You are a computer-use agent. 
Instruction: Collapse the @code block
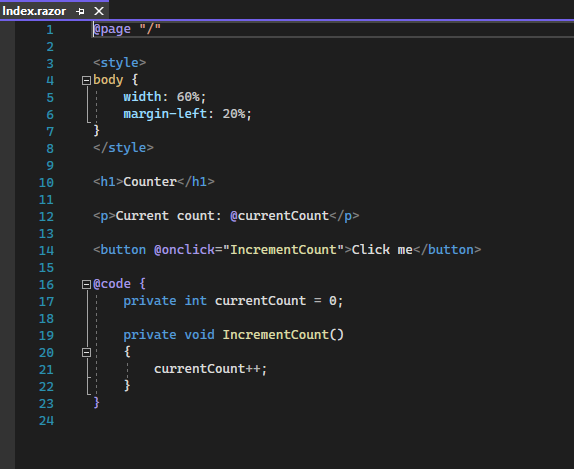pyautogui.click(x=86, y=284)
